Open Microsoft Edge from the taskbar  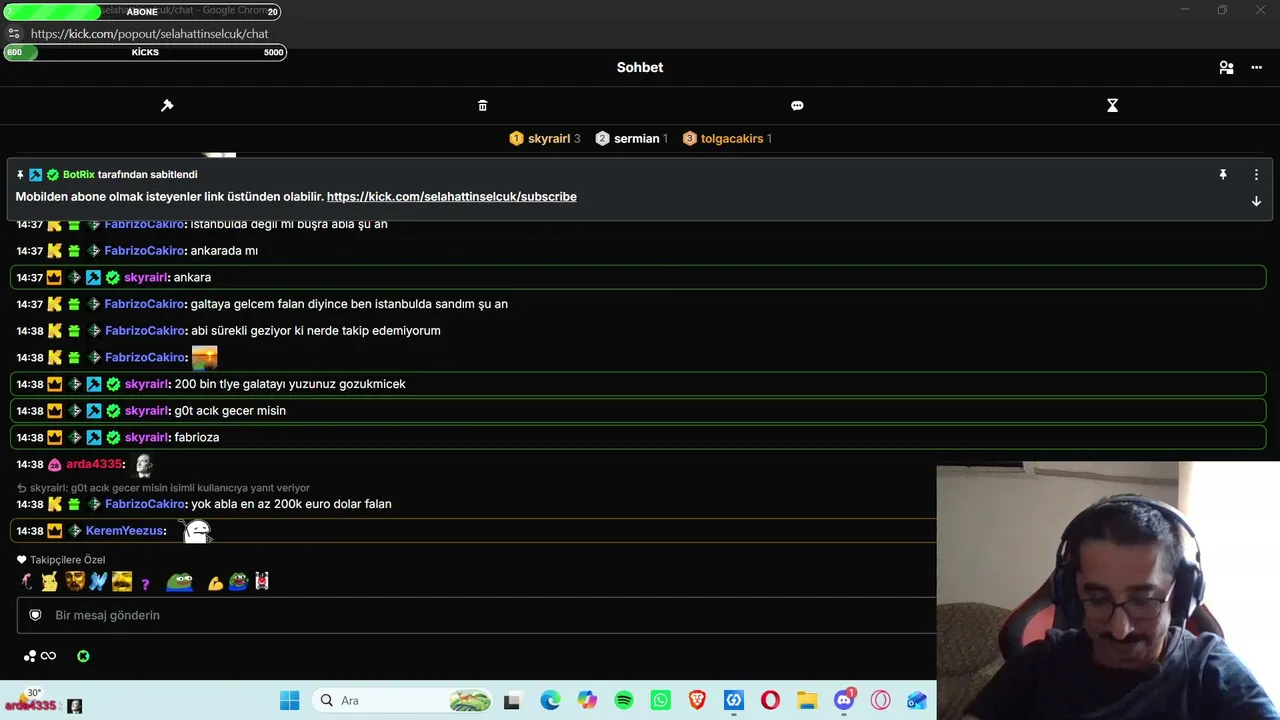click(550, 701)
